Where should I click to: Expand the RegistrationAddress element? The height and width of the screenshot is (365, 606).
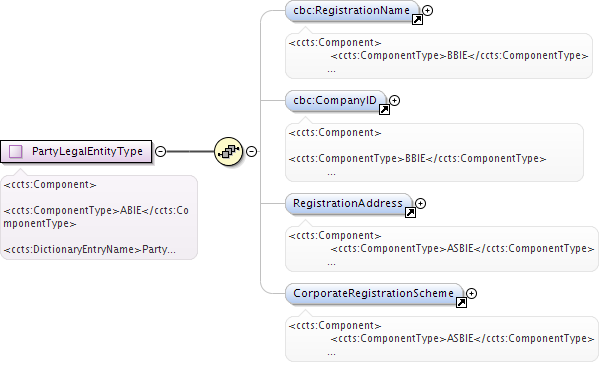pyautogui.click(x=420, y=203)
